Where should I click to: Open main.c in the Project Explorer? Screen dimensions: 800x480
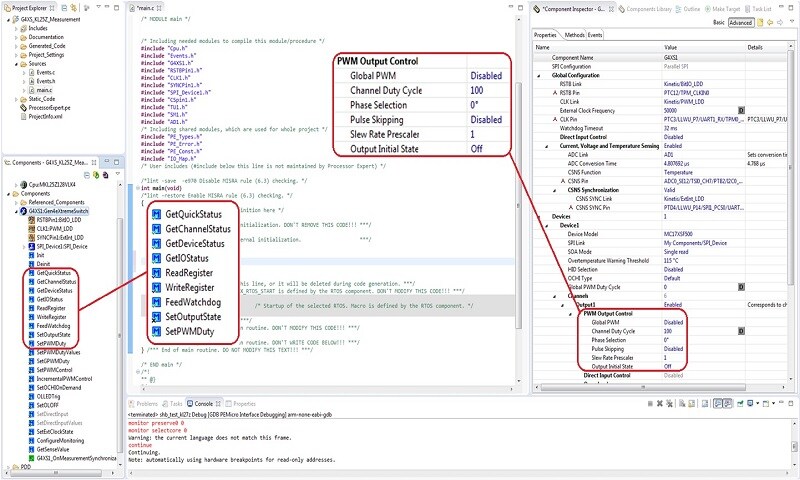[45, 89]
